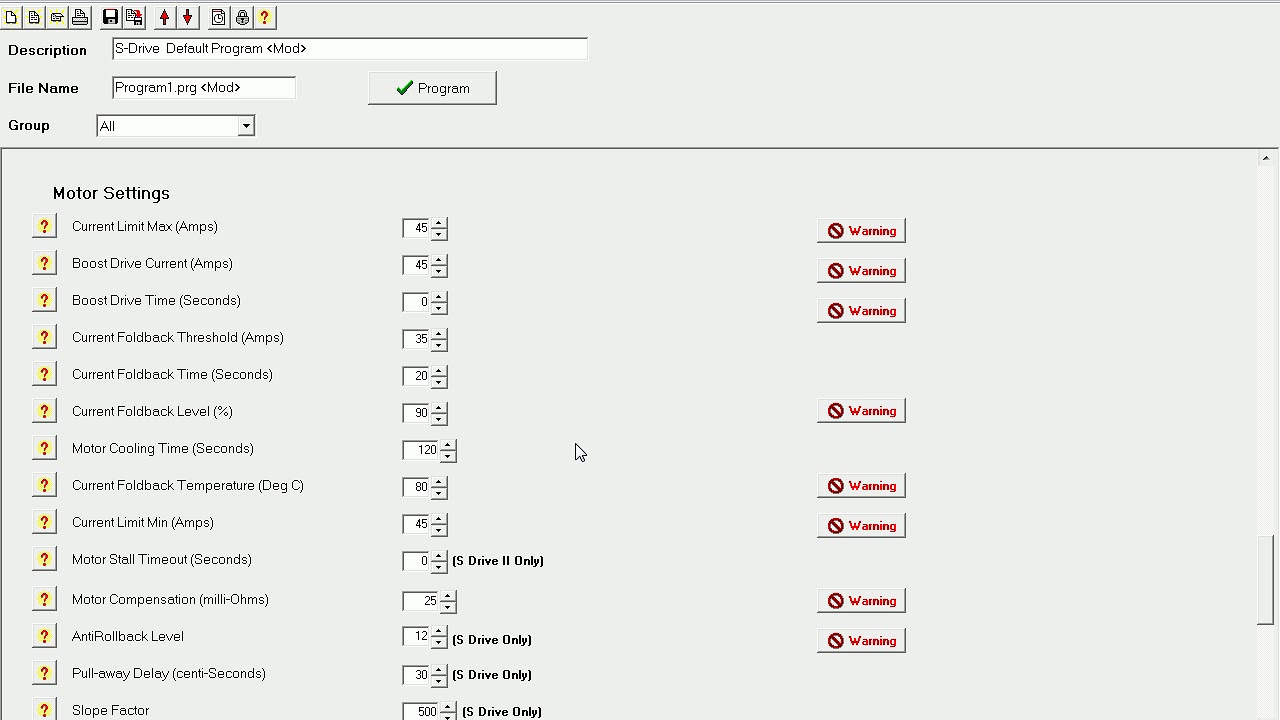
Task: Open help for Motor Stall Timeout
Action: click(x=44, y=560)
